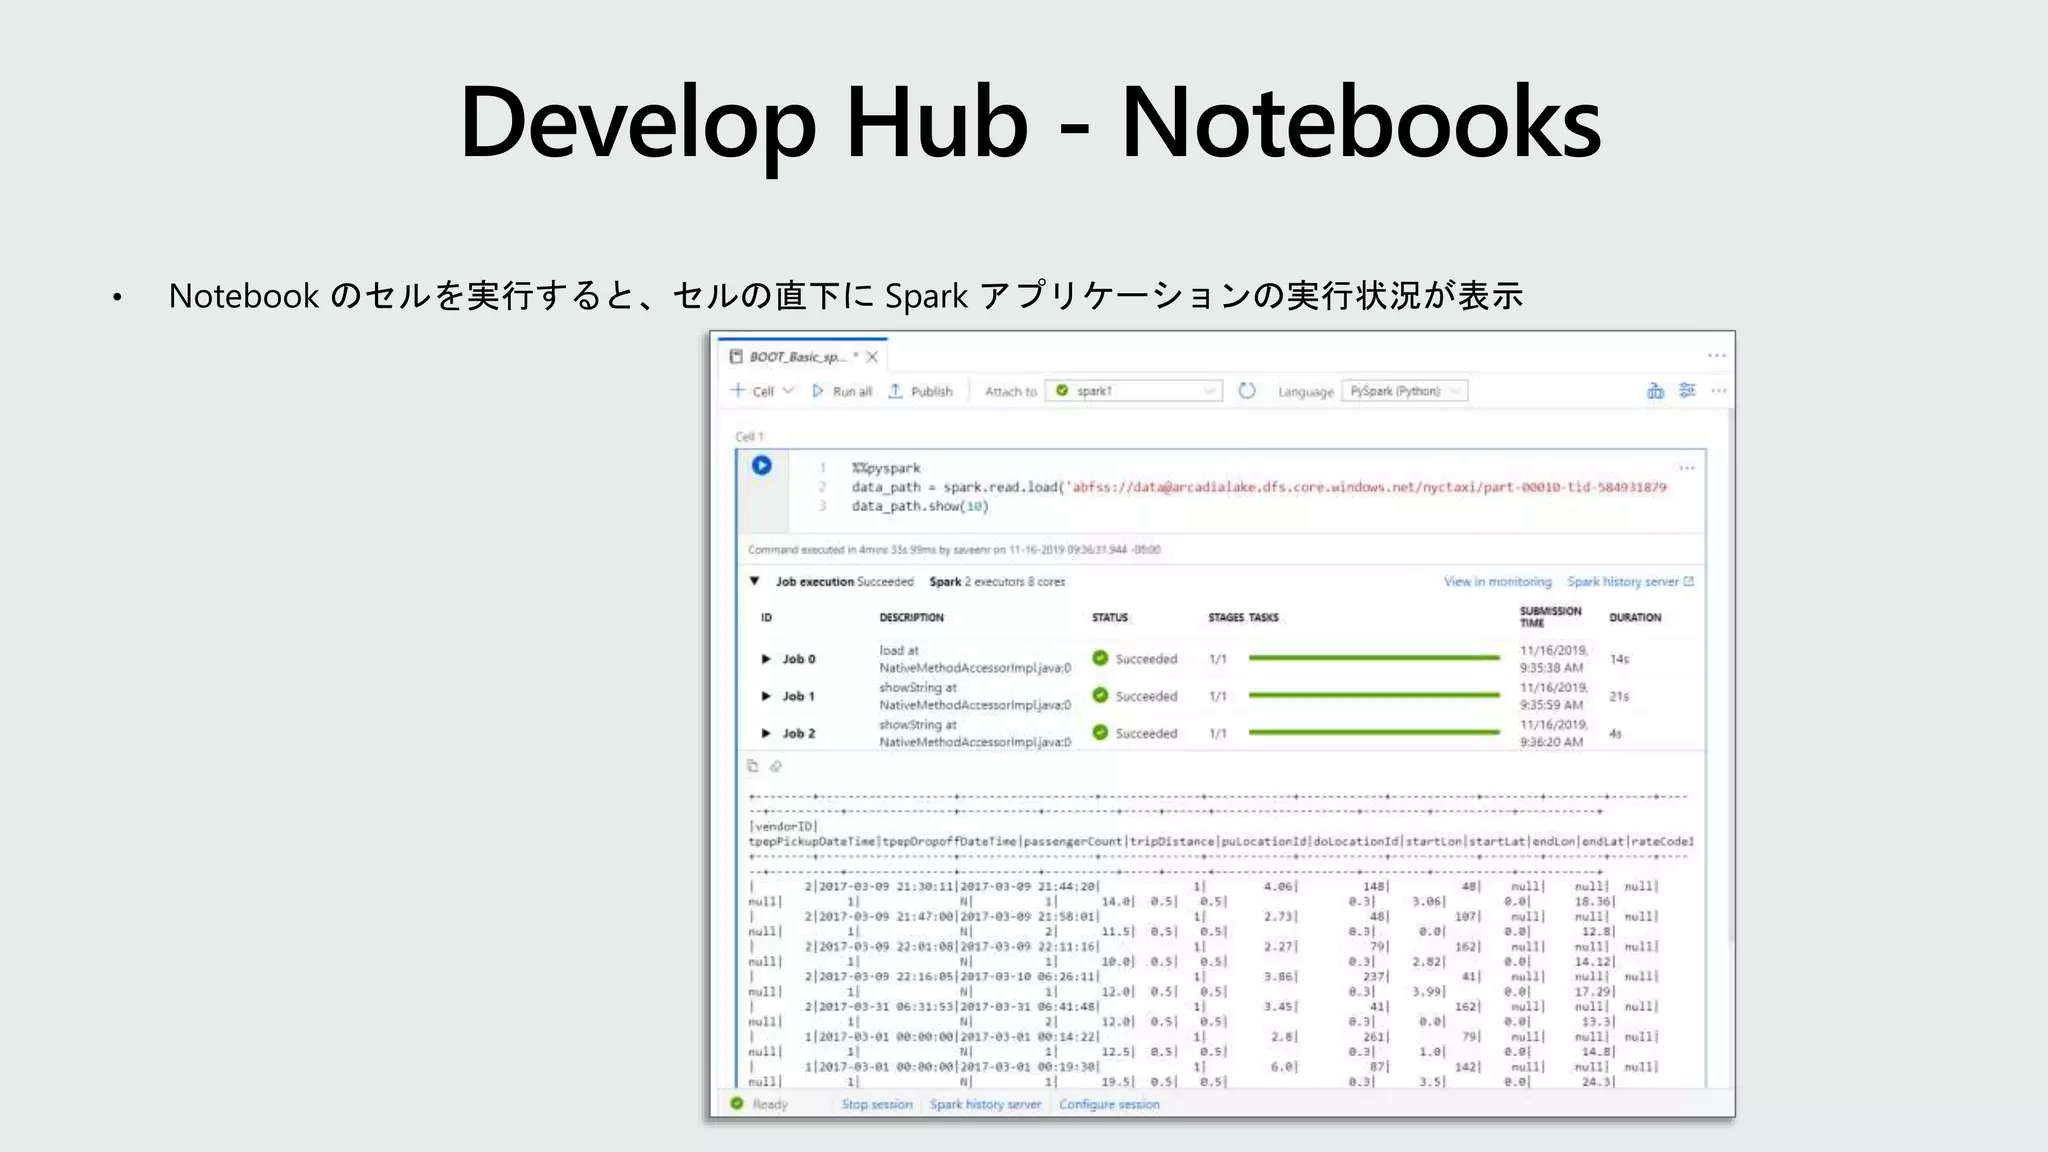This screenshot has width=2048, height=1152.
Task: Click Stop session in status bar
Action: 877,1104
